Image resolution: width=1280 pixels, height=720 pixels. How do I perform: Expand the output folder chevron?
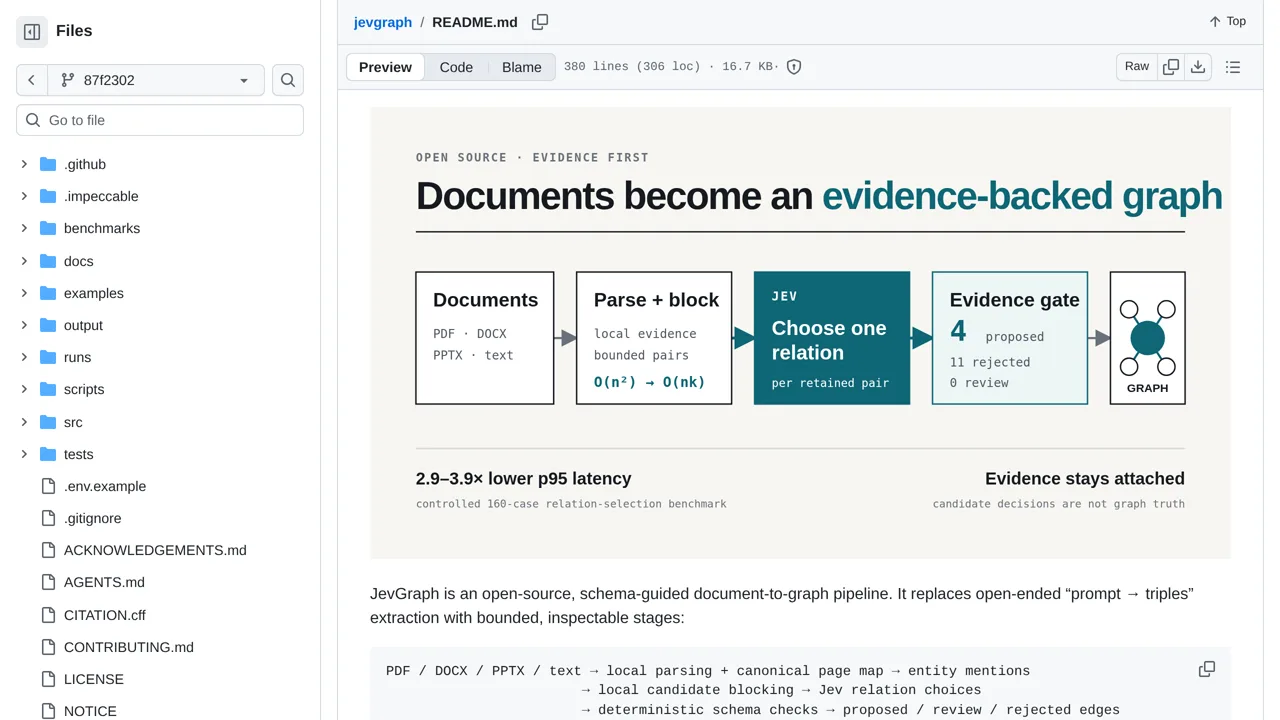point(24,325)
